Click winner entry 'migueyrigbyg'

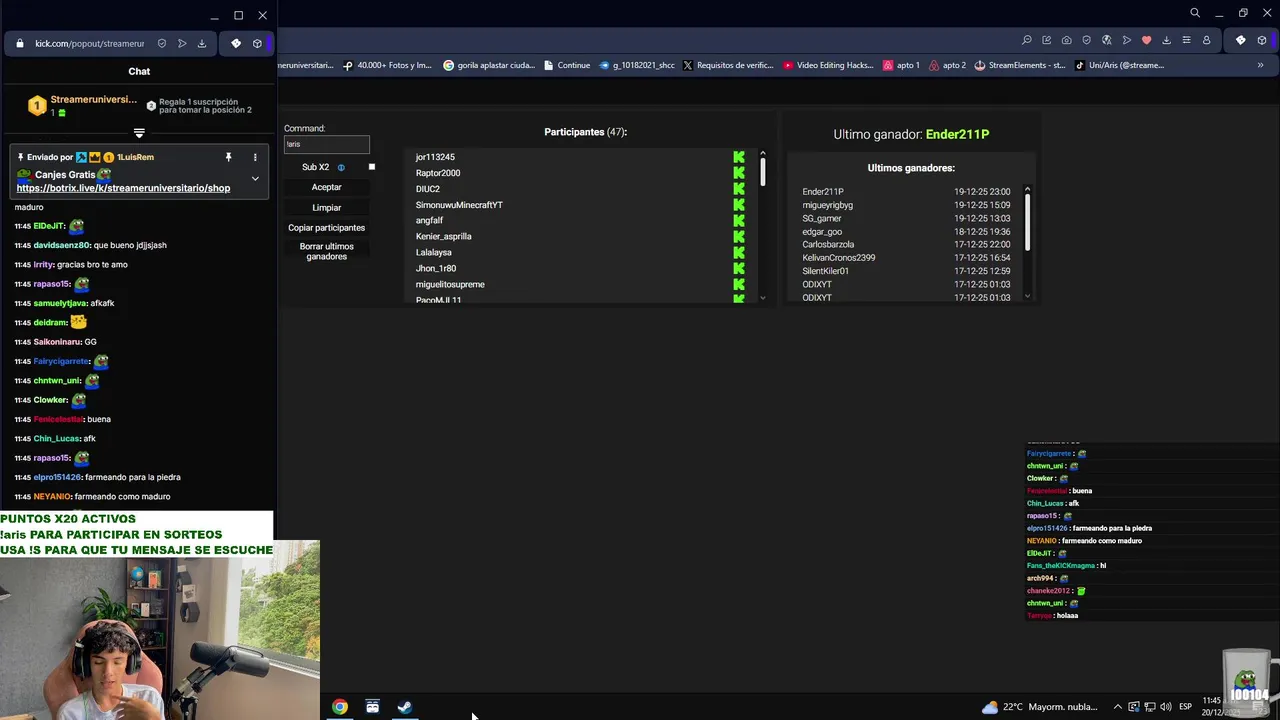(827, 205)
